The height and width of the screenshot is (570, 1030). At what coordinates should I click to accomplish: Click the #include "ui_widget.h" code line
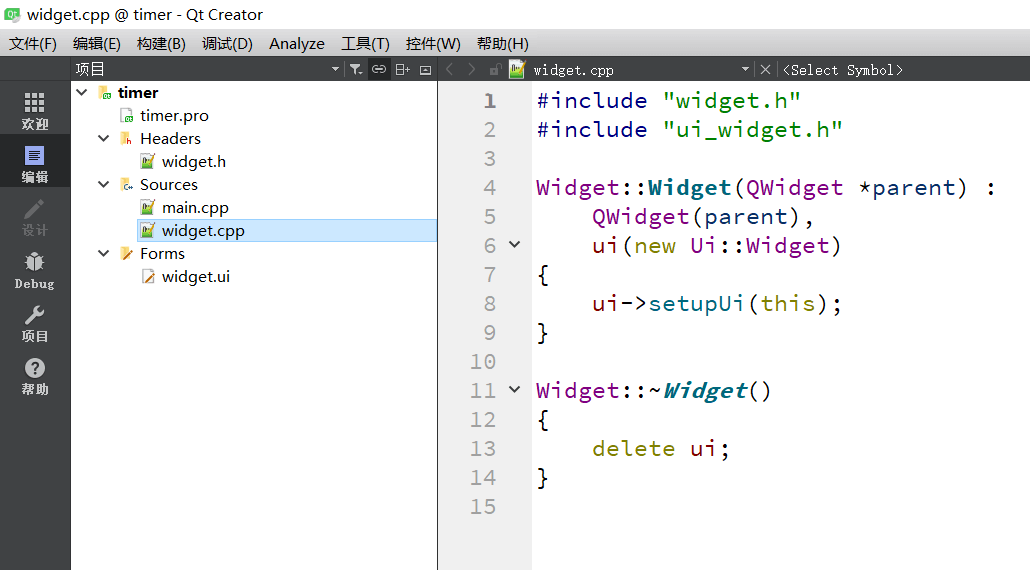pos(690,129)
